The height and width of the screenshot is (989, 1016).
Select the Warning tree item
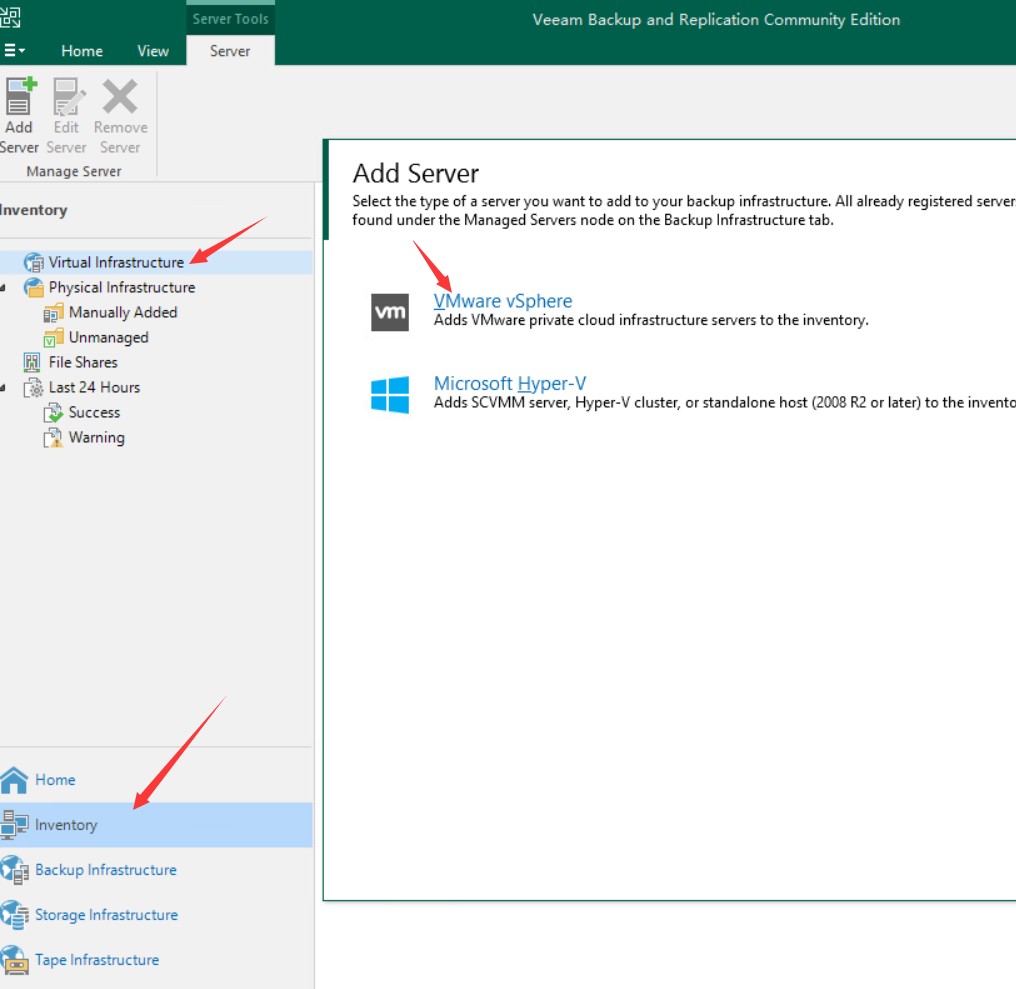[x=97, y=437]
